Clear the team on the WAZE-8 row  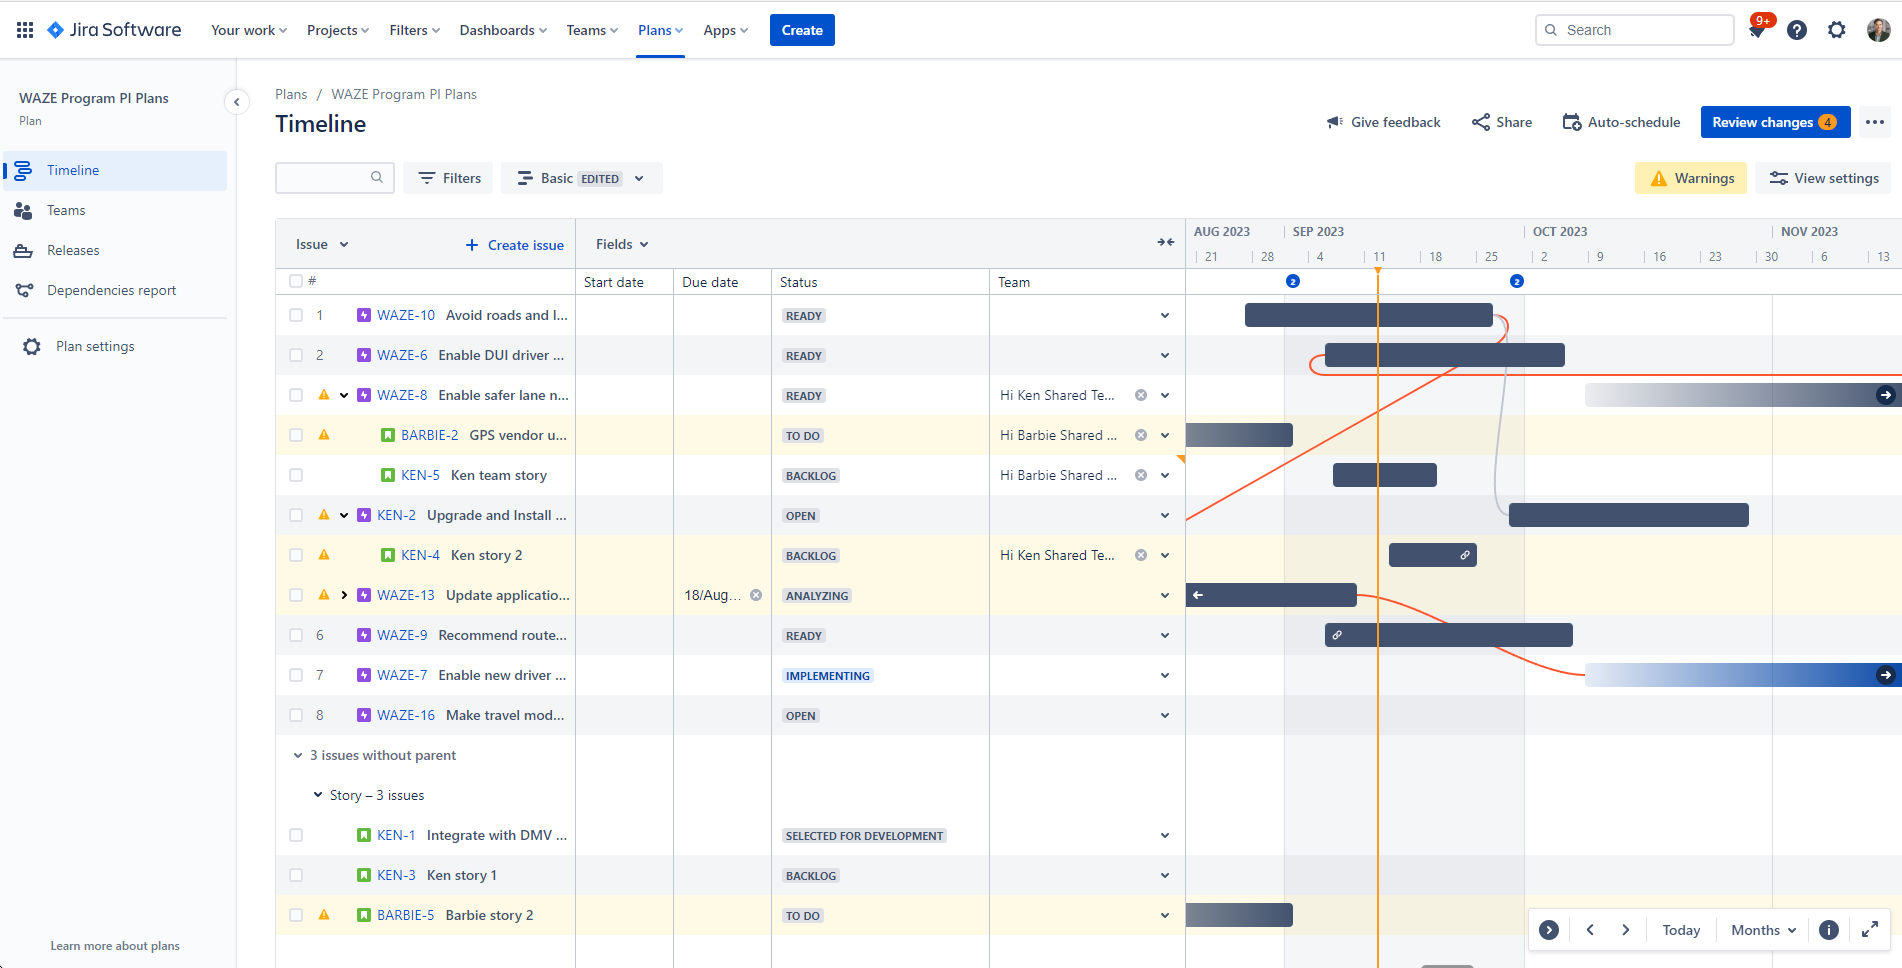click(x=1141, y=395)
